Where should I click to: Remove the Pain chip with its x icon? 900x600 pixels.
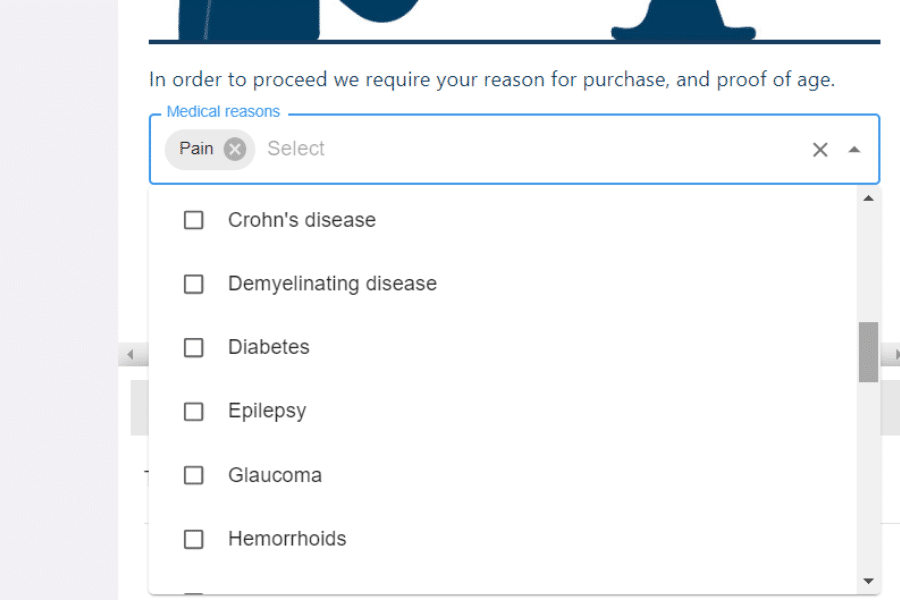point(234,149)
